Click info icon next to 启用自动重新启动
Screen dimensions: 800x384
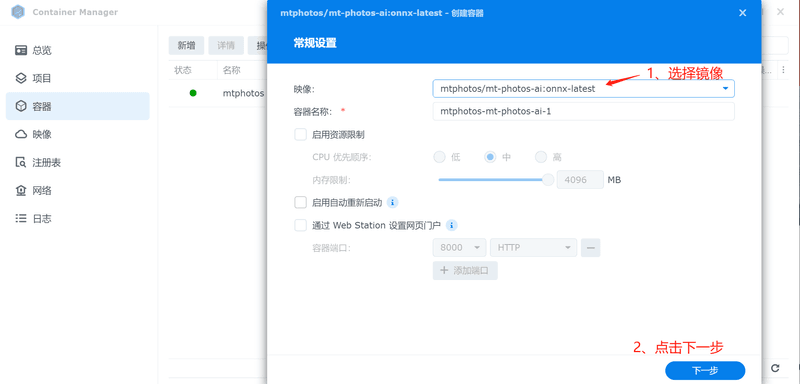[392, 202]
